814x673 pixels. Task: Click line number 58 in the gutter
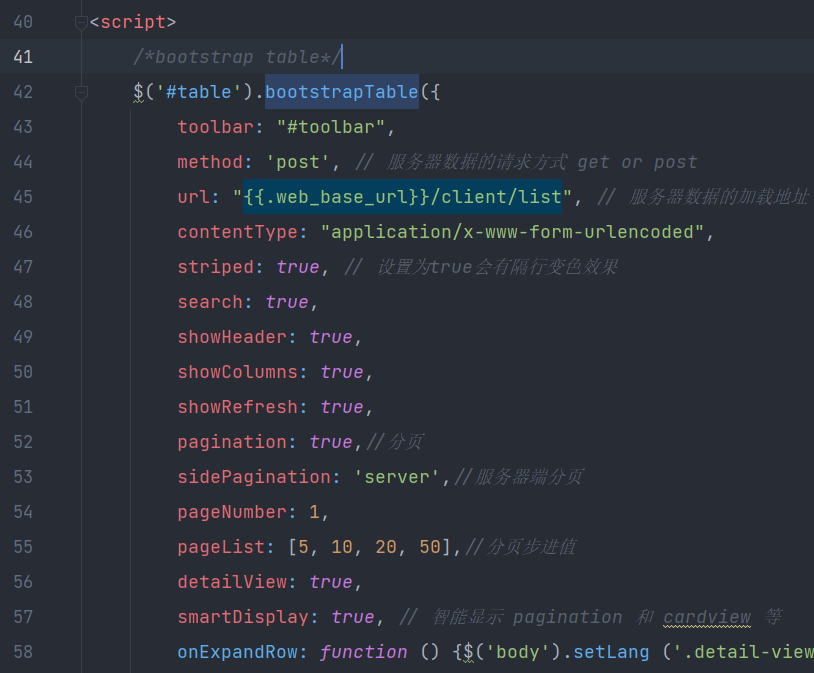pos(23,652)
